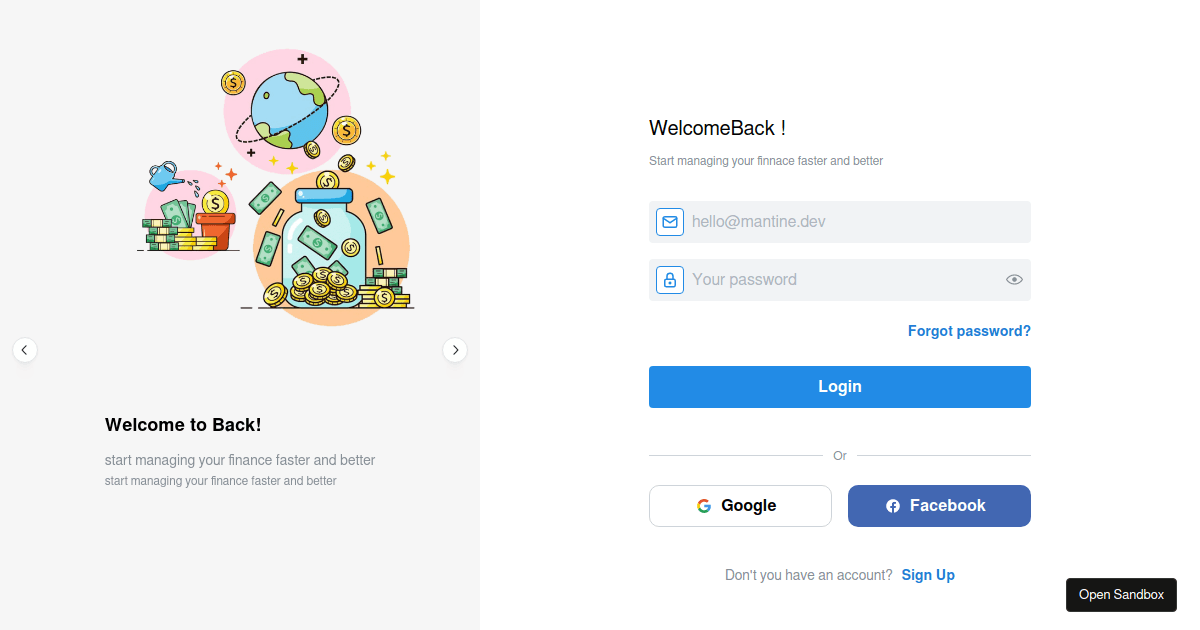Click the lock icon in the password field
This screenshot has height=630, width=1200.
(669, 279)
